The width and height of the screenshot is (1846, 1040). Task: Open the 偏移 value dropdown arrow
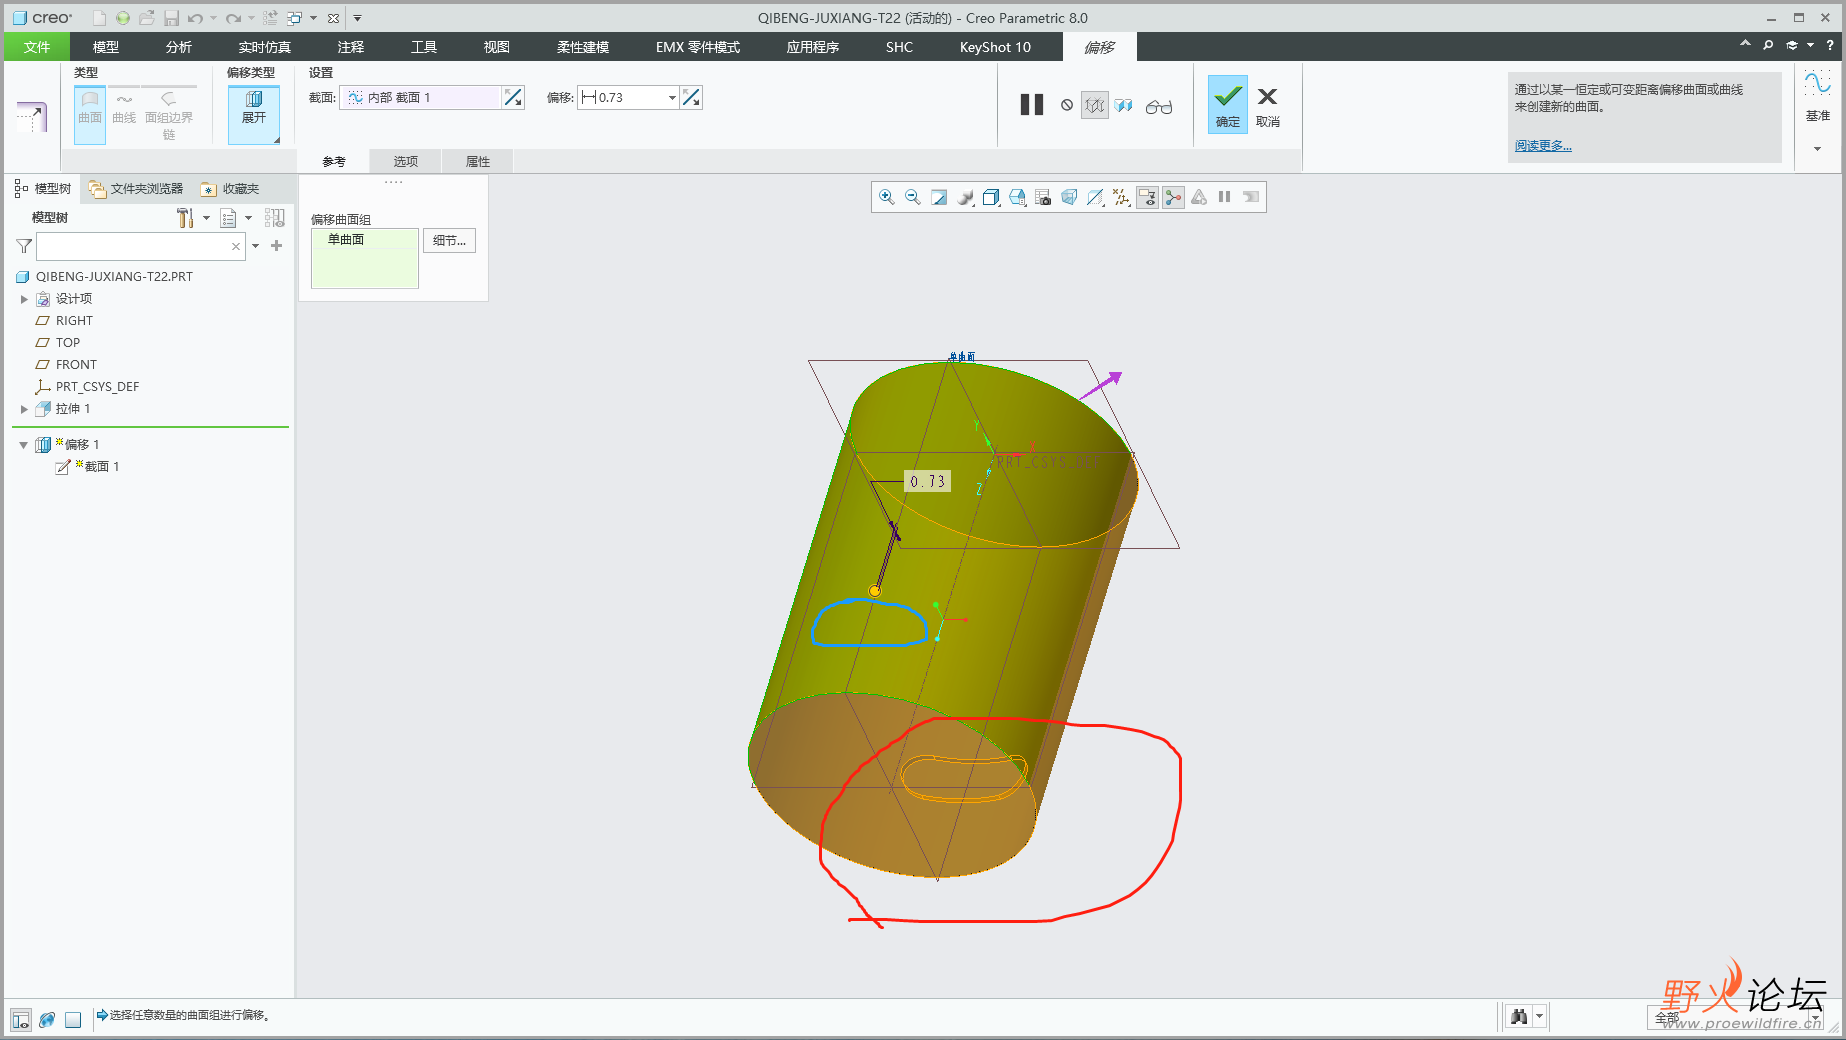(x=672, y=97)
